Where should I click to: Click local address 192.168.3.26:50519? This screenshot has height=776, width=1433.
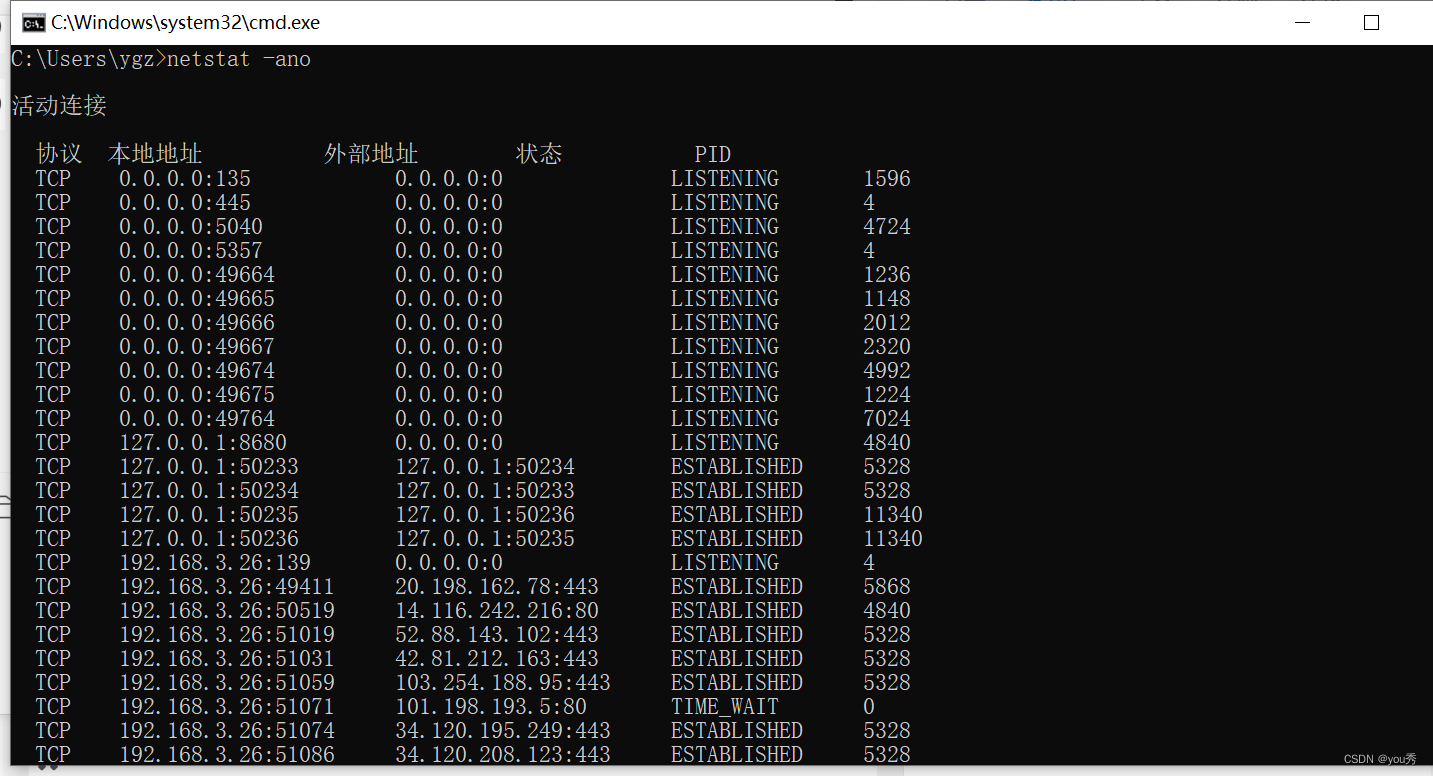click(227, 611)
